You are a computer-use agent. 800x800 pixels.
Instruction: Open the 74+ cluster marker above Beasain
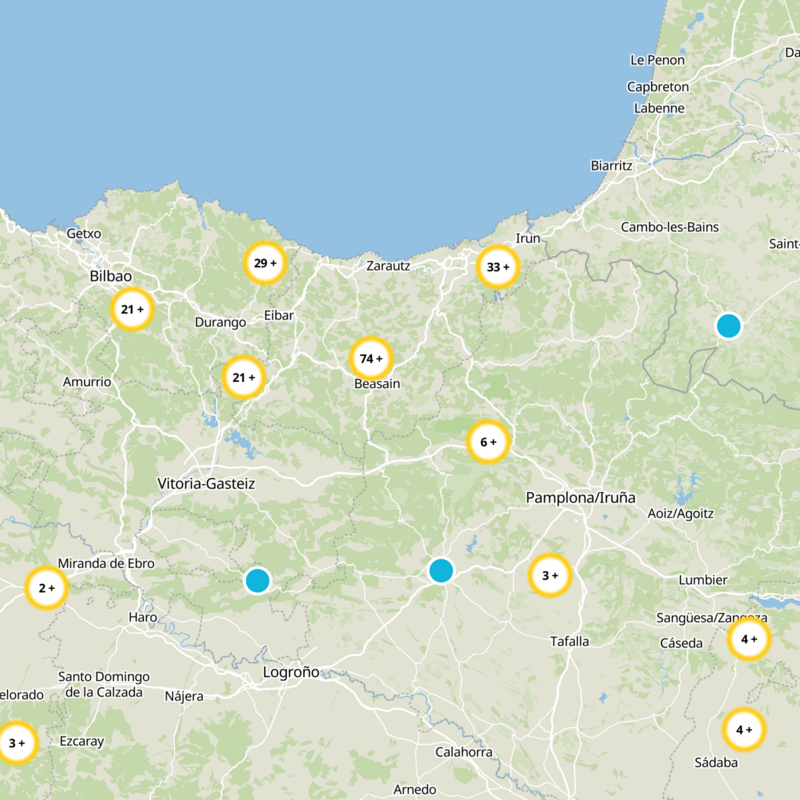tap(371, 359)
